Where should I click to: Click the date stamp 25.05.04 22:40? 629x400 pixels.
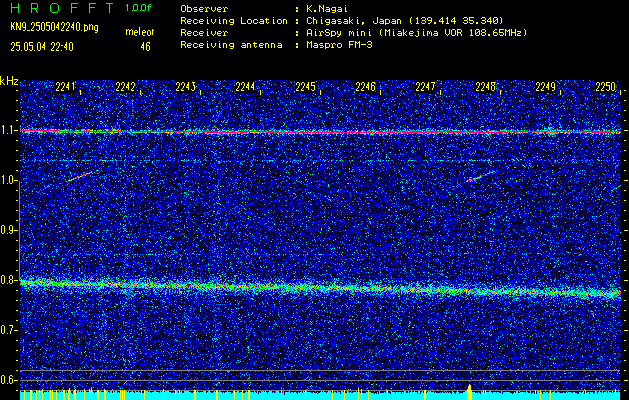coord(42,47)
